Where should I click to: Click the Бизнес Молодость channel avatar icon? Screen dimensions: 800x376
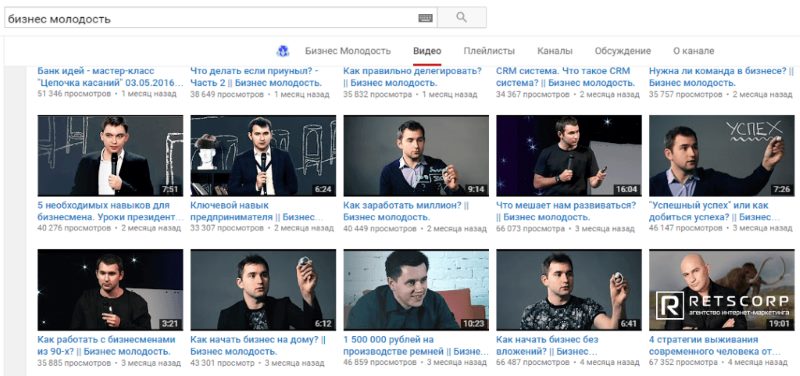point(283,51)
